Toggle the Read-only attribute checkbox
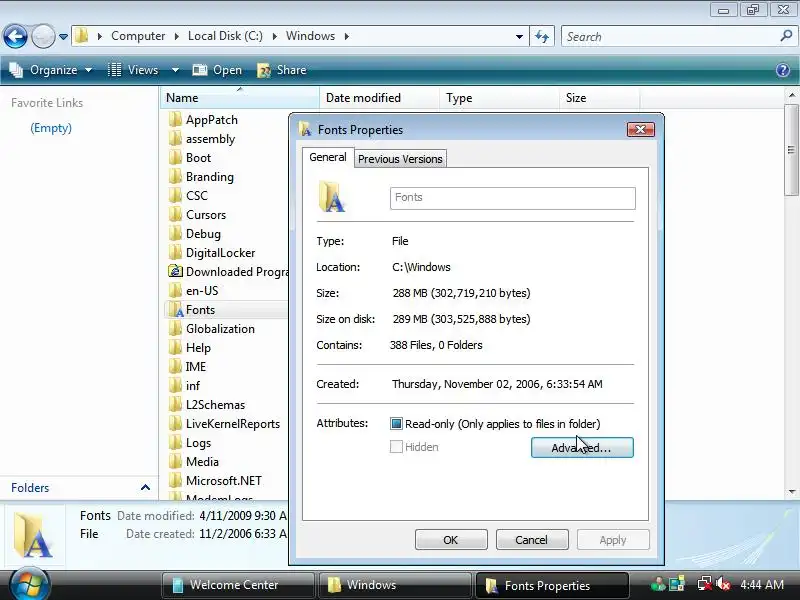Screen dimensions: 800x600 pyautogui.click(x=396, y=423)
